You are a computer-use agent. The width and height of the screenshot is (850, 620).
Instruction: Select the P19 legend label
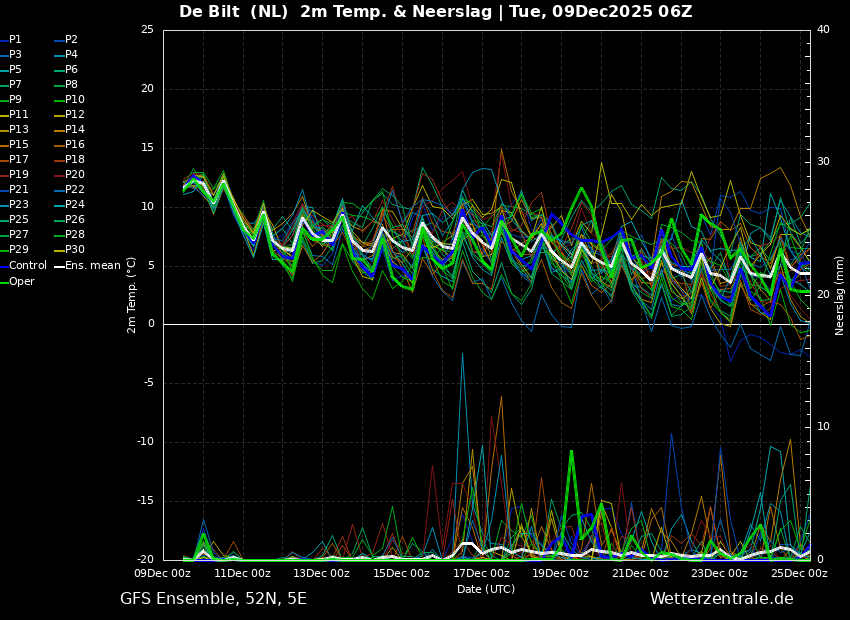(x=14, y=175)
